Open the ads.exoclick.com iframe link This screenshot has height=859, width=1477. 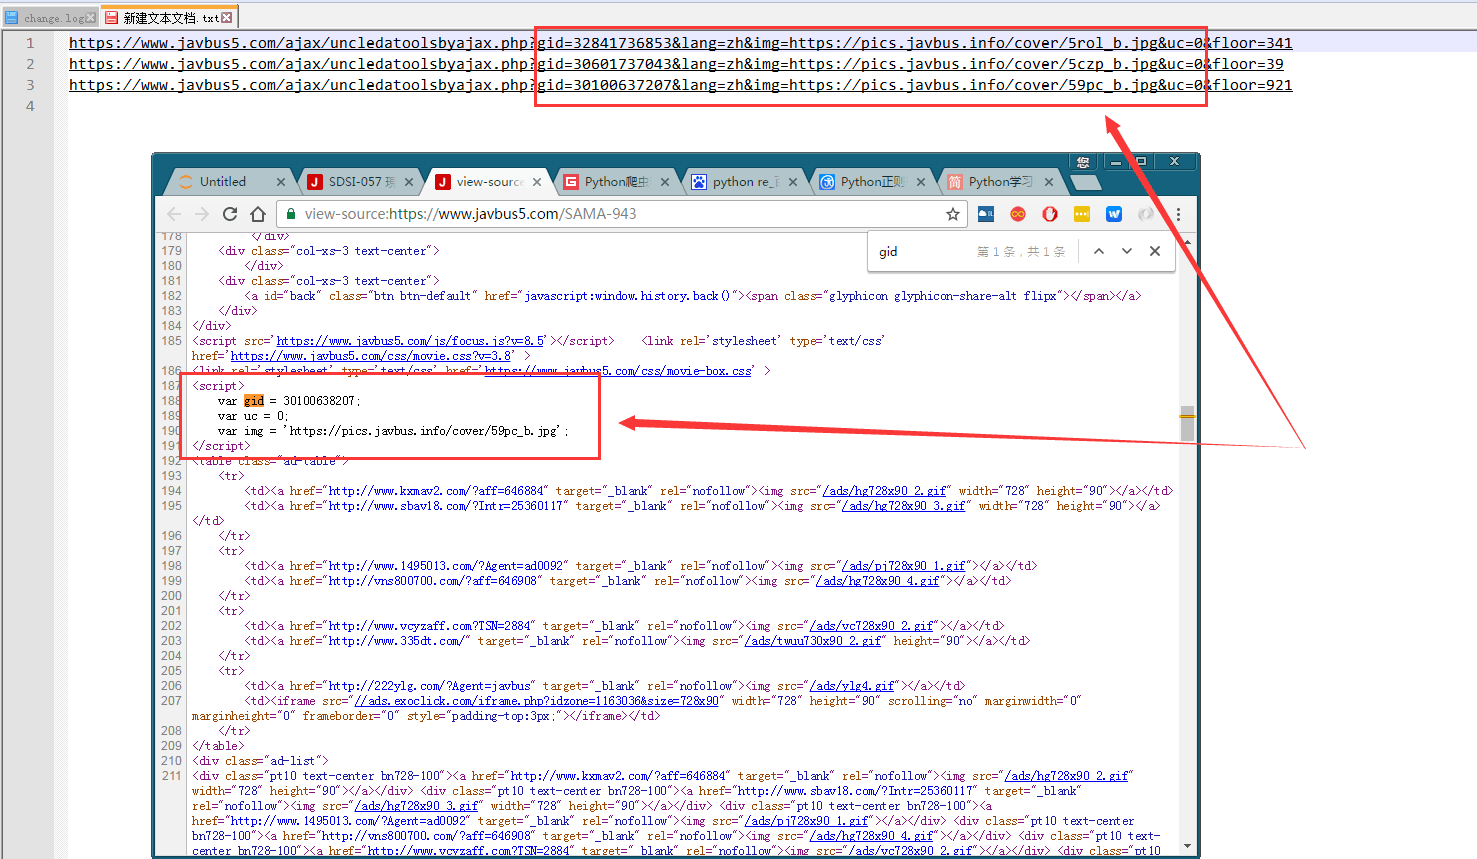point(537,701)
